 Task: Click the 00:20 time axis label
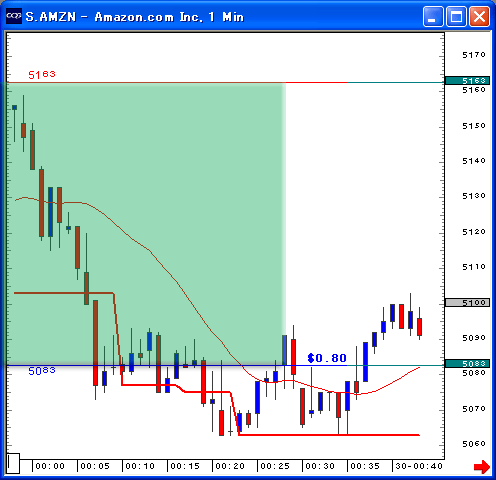pyautogui.click(x=230, y=466)
